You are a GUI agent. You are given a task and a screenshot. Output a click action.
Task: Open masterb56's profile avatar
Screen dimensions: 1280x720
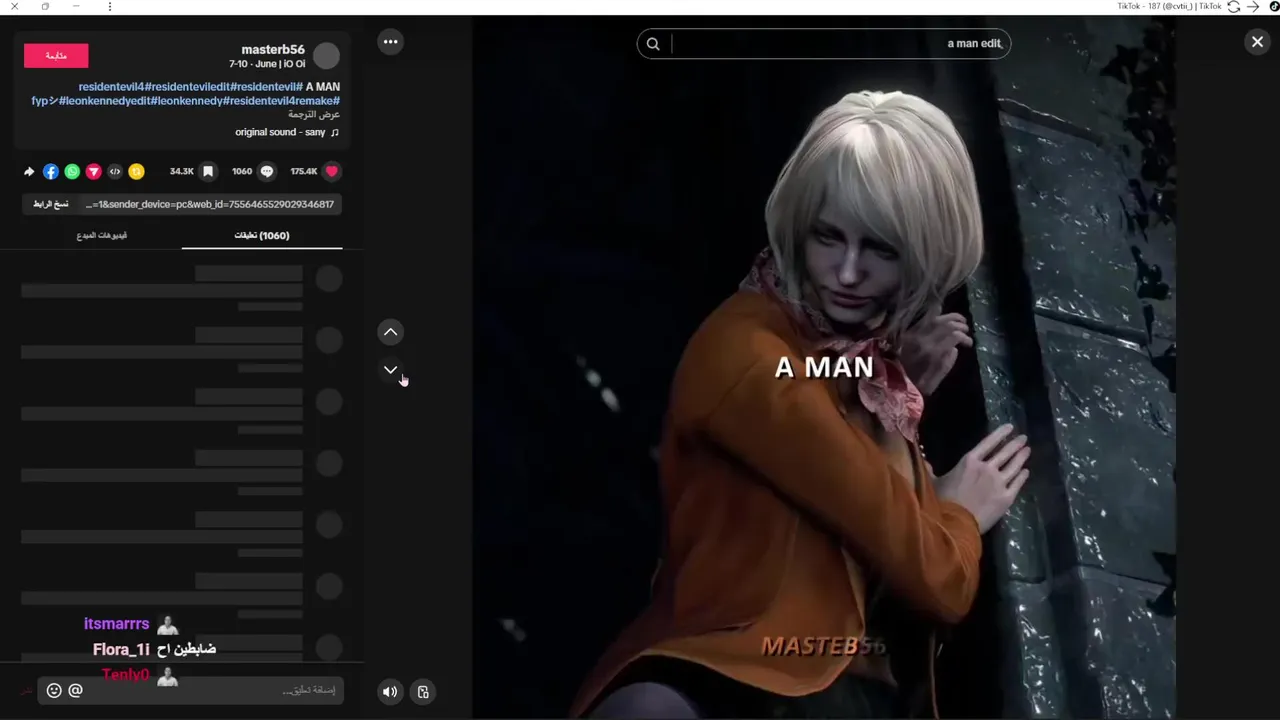click(x=327, y=56)
